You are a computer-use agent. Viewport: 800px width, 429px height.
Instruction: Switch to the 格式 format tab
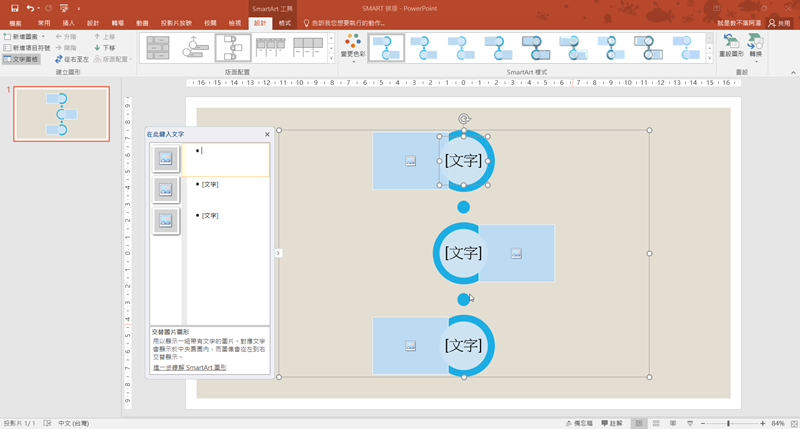(285, 22)
